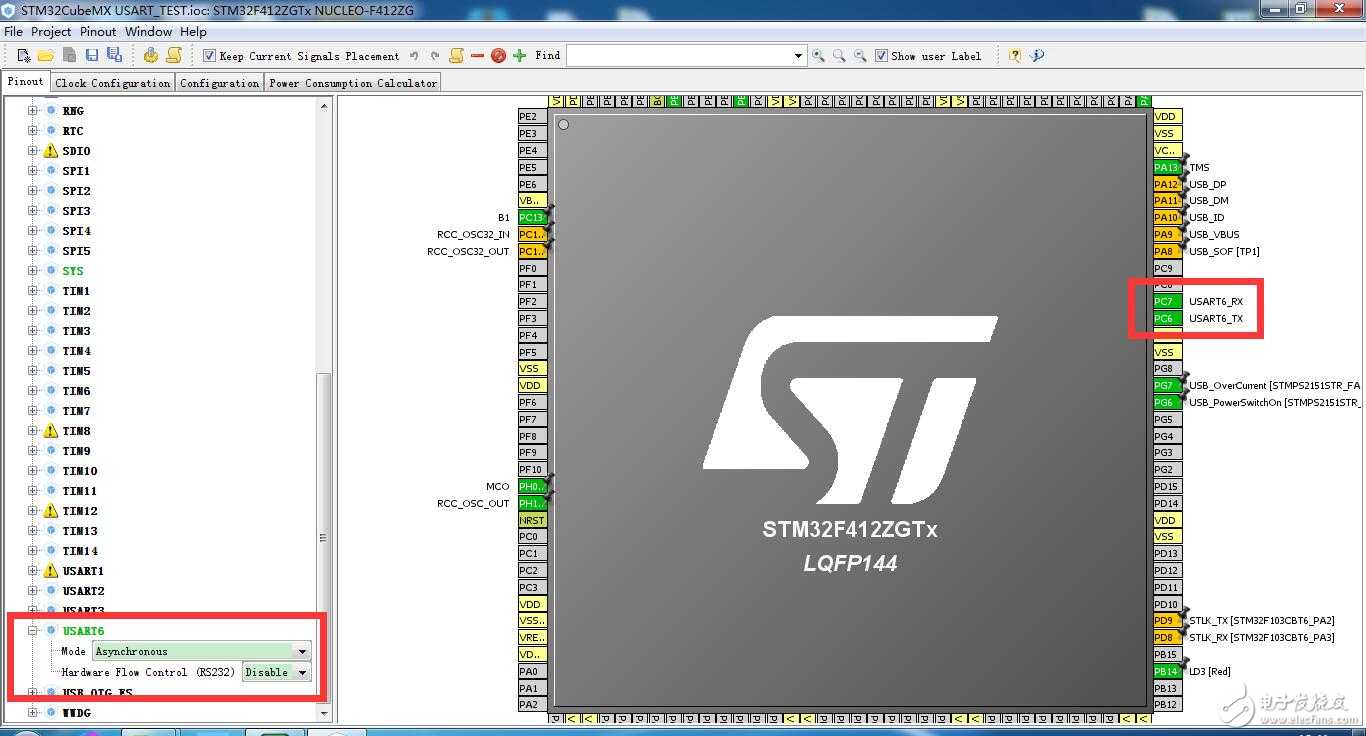
Task: Click the warning icon beside SDIO
Action: (x=51, y=151)
